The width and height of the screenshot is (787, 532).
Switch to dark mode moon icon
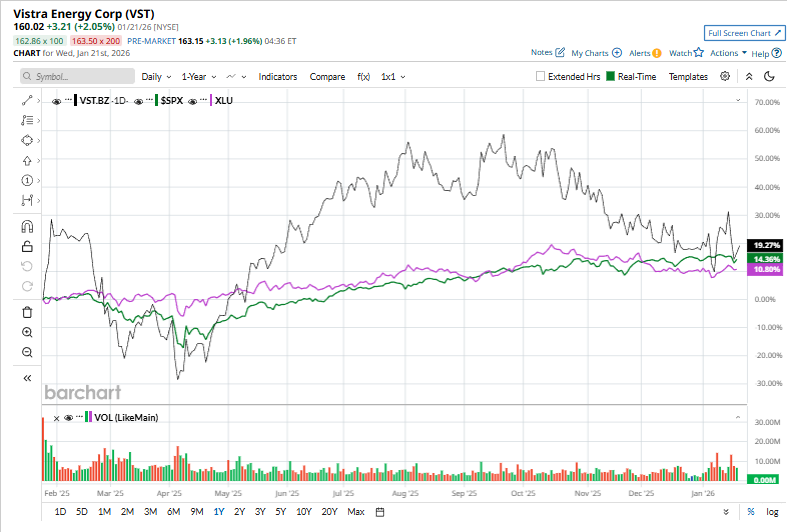tap(769, 77)
